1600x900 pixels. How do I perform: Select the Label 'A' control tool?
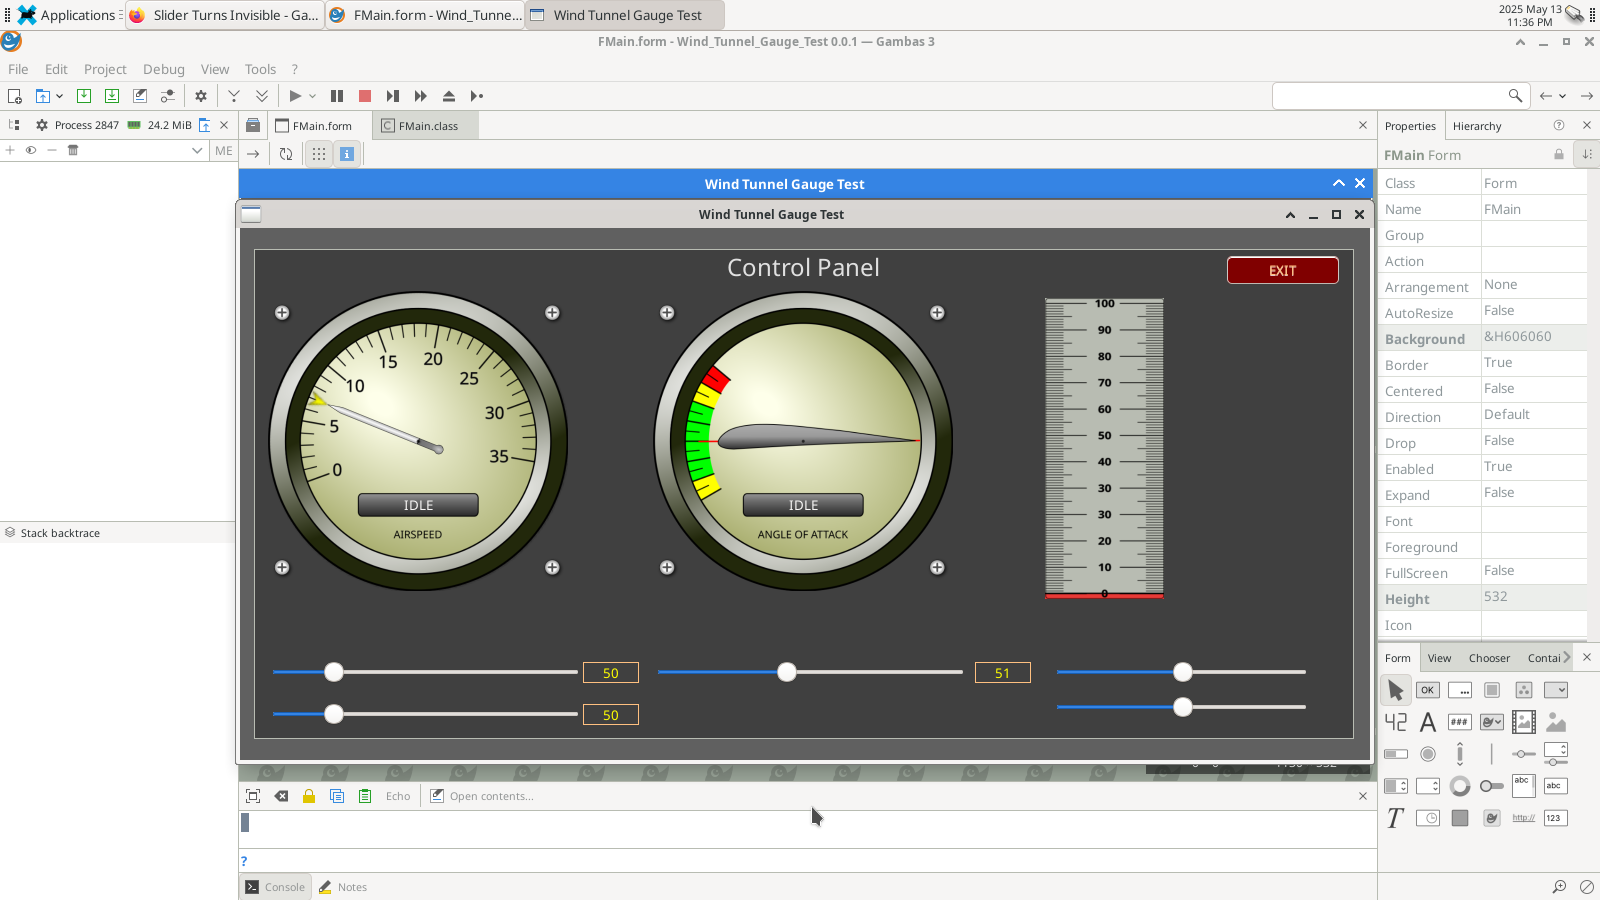coord(1428,722)
